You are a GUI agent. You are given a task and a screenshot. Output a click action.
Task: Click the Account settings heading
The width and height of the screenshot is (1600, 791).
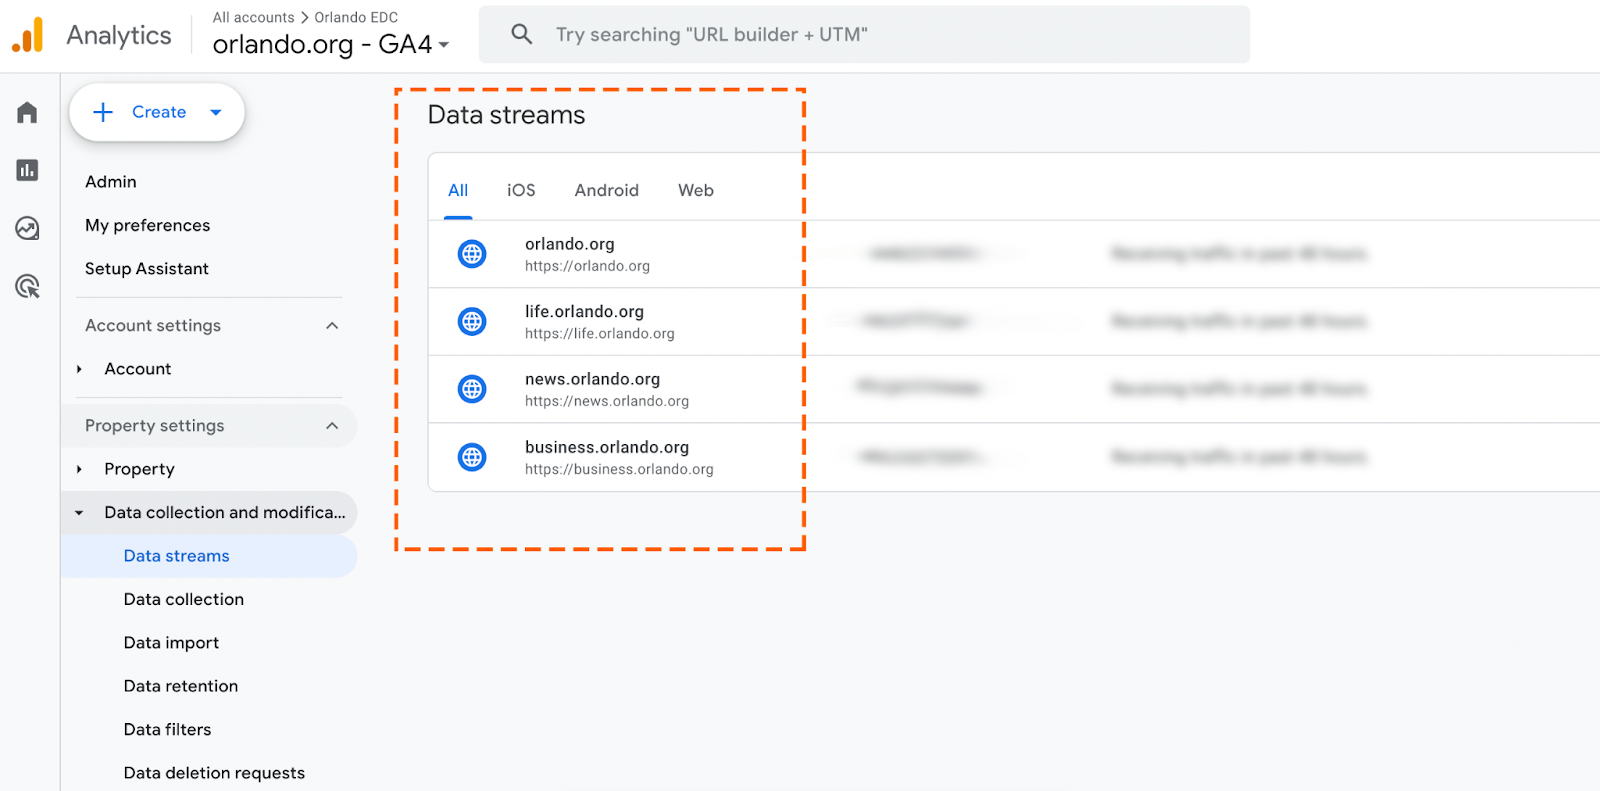pos(153,326)
